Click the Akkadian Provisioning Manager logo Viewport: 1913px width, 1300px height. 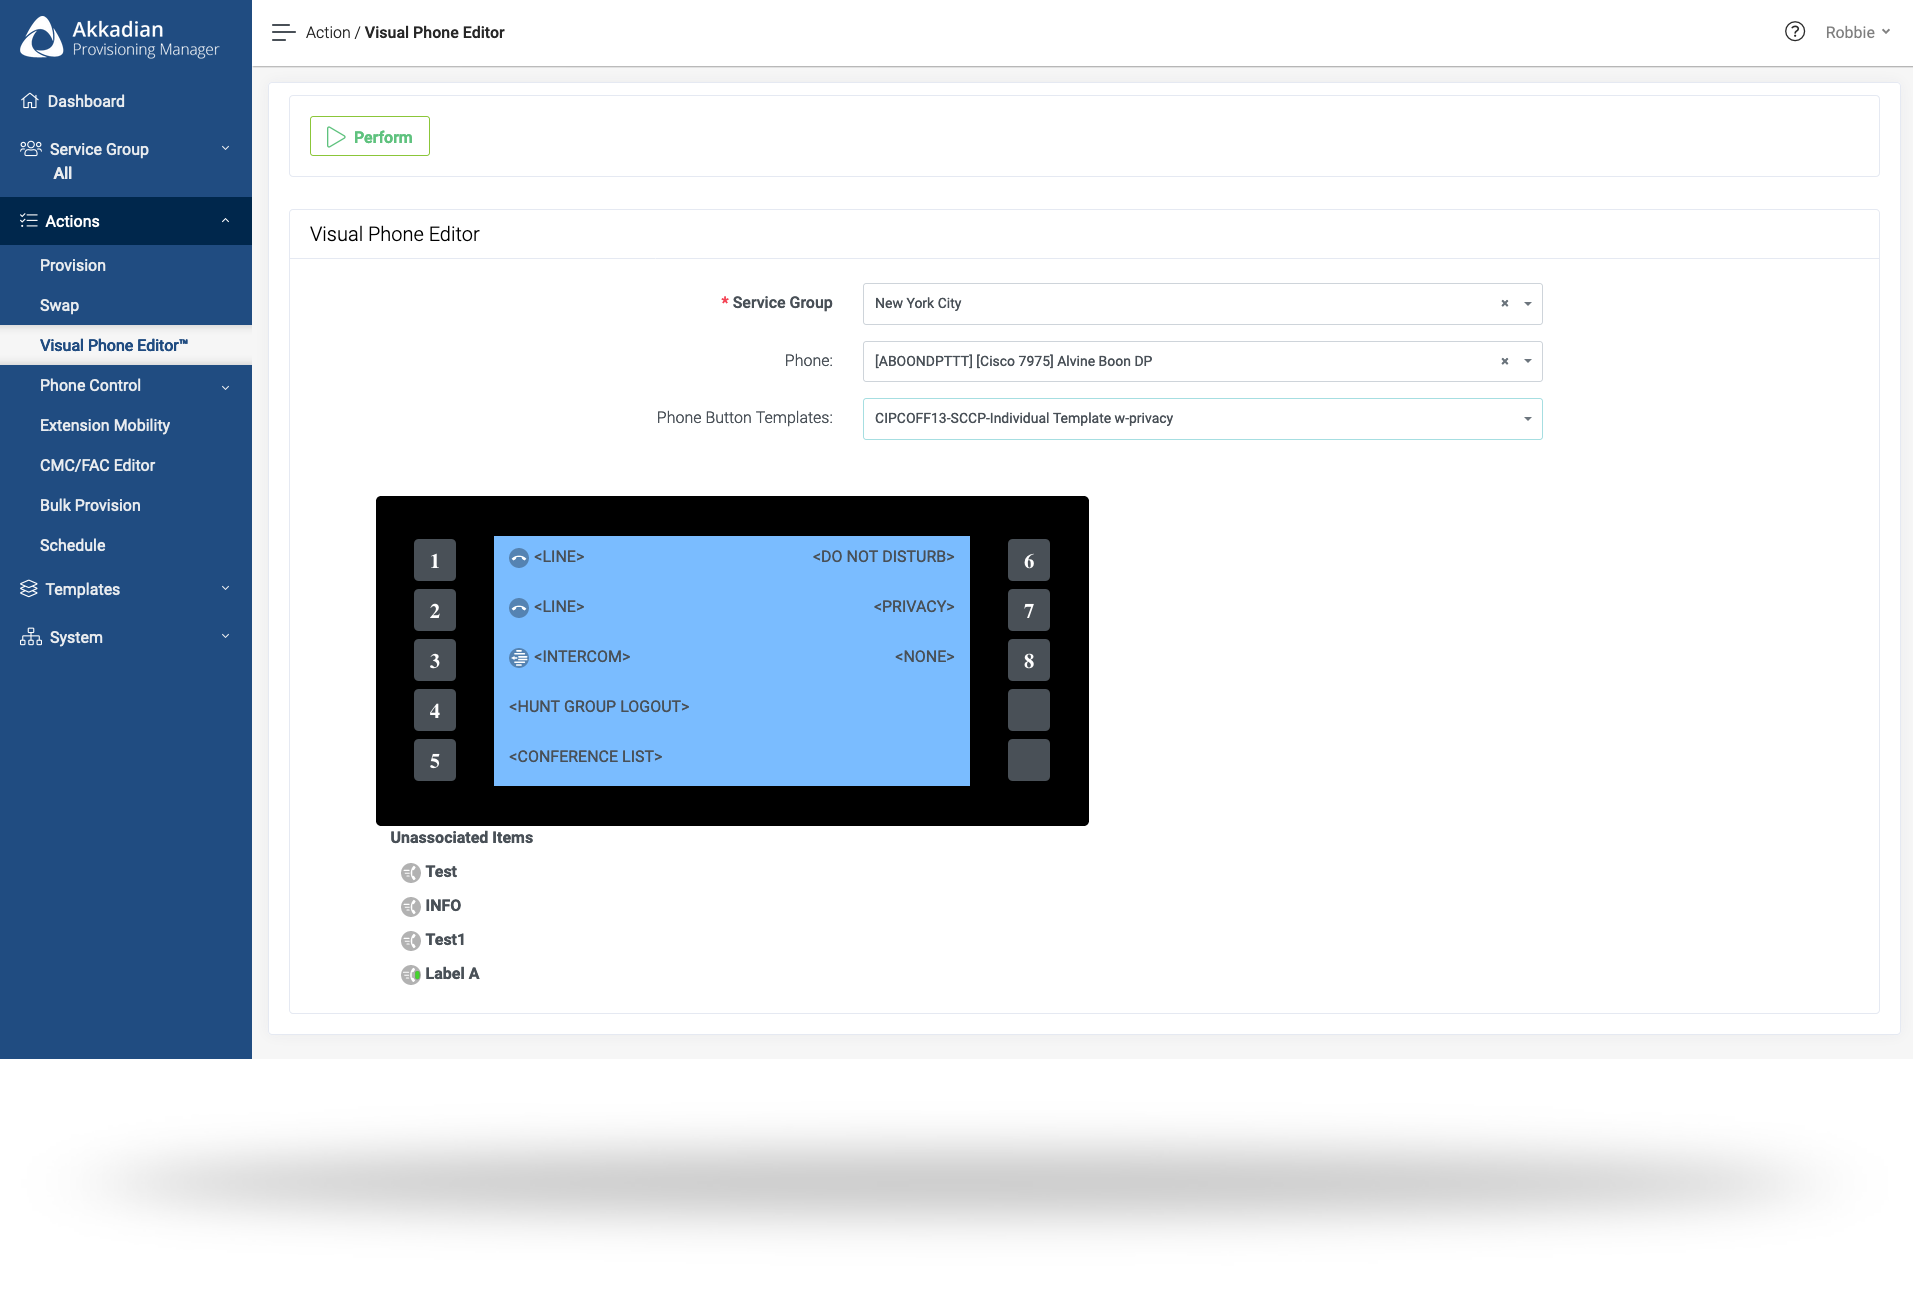(x=120, y=37)
